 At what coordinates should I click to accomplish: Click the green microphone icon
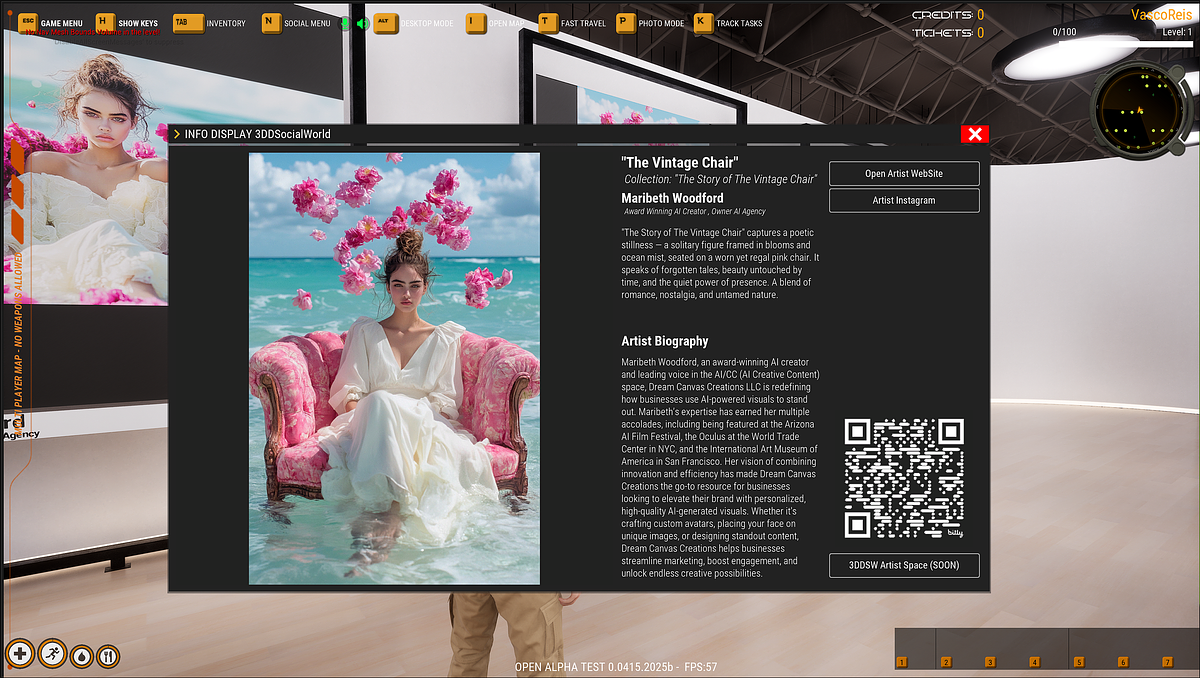[x=346, y=23]
